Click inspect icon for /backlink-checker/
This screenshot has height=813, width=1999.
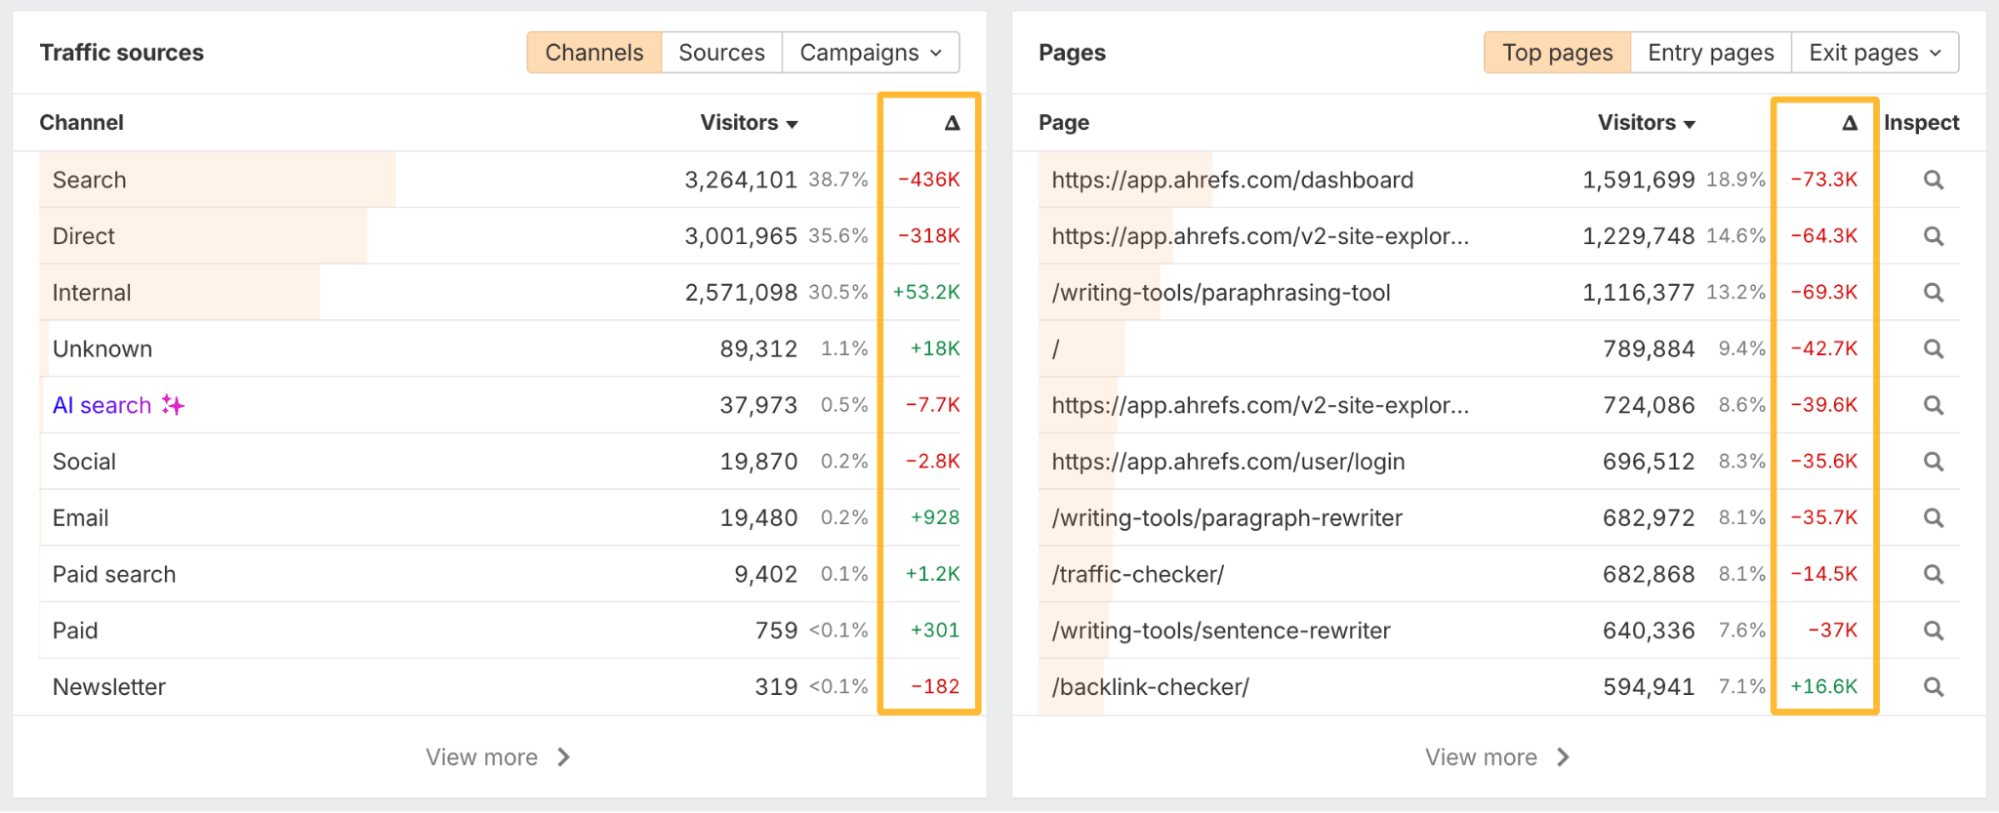point(1933,688)
